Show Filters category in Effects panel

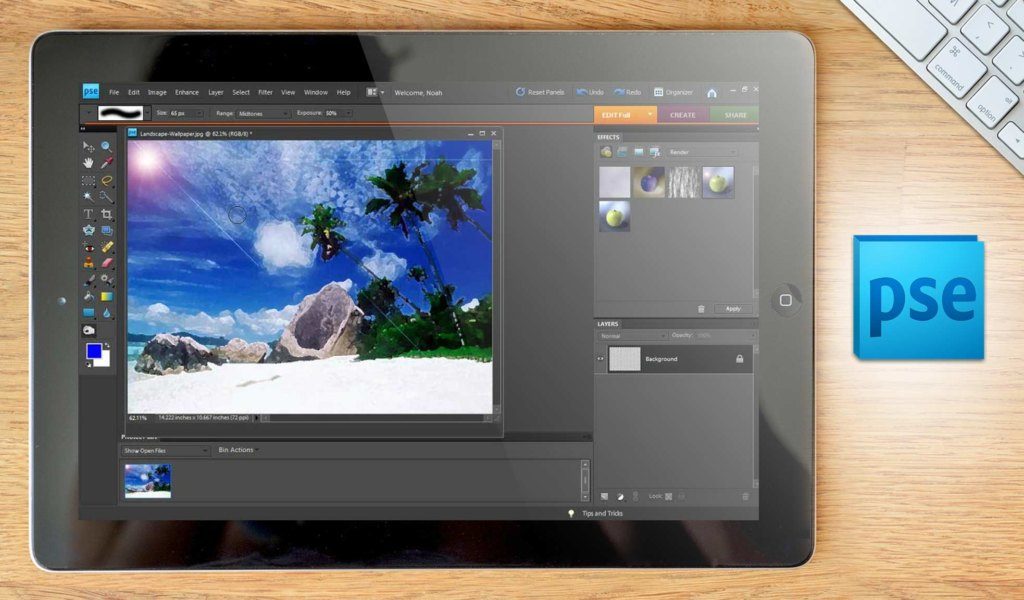point(606,152)
